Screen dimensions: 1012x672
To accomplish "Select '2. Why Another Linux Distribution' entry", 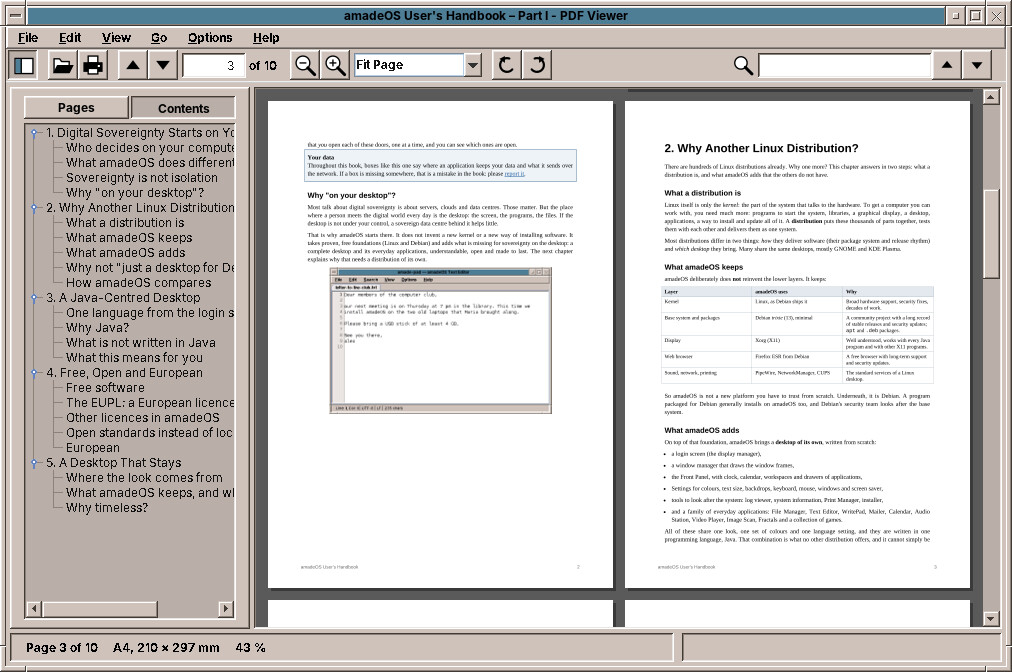I will (140, 207).
